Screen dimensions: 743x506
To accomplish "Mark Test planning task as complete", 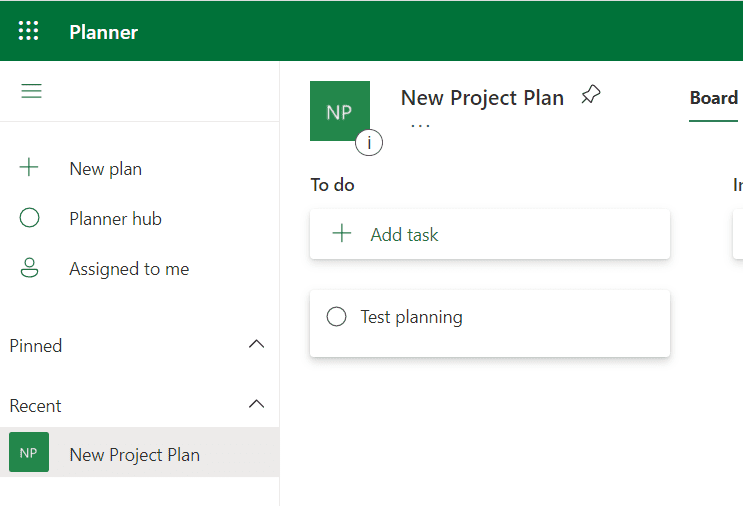I will [x=337, y=317].
